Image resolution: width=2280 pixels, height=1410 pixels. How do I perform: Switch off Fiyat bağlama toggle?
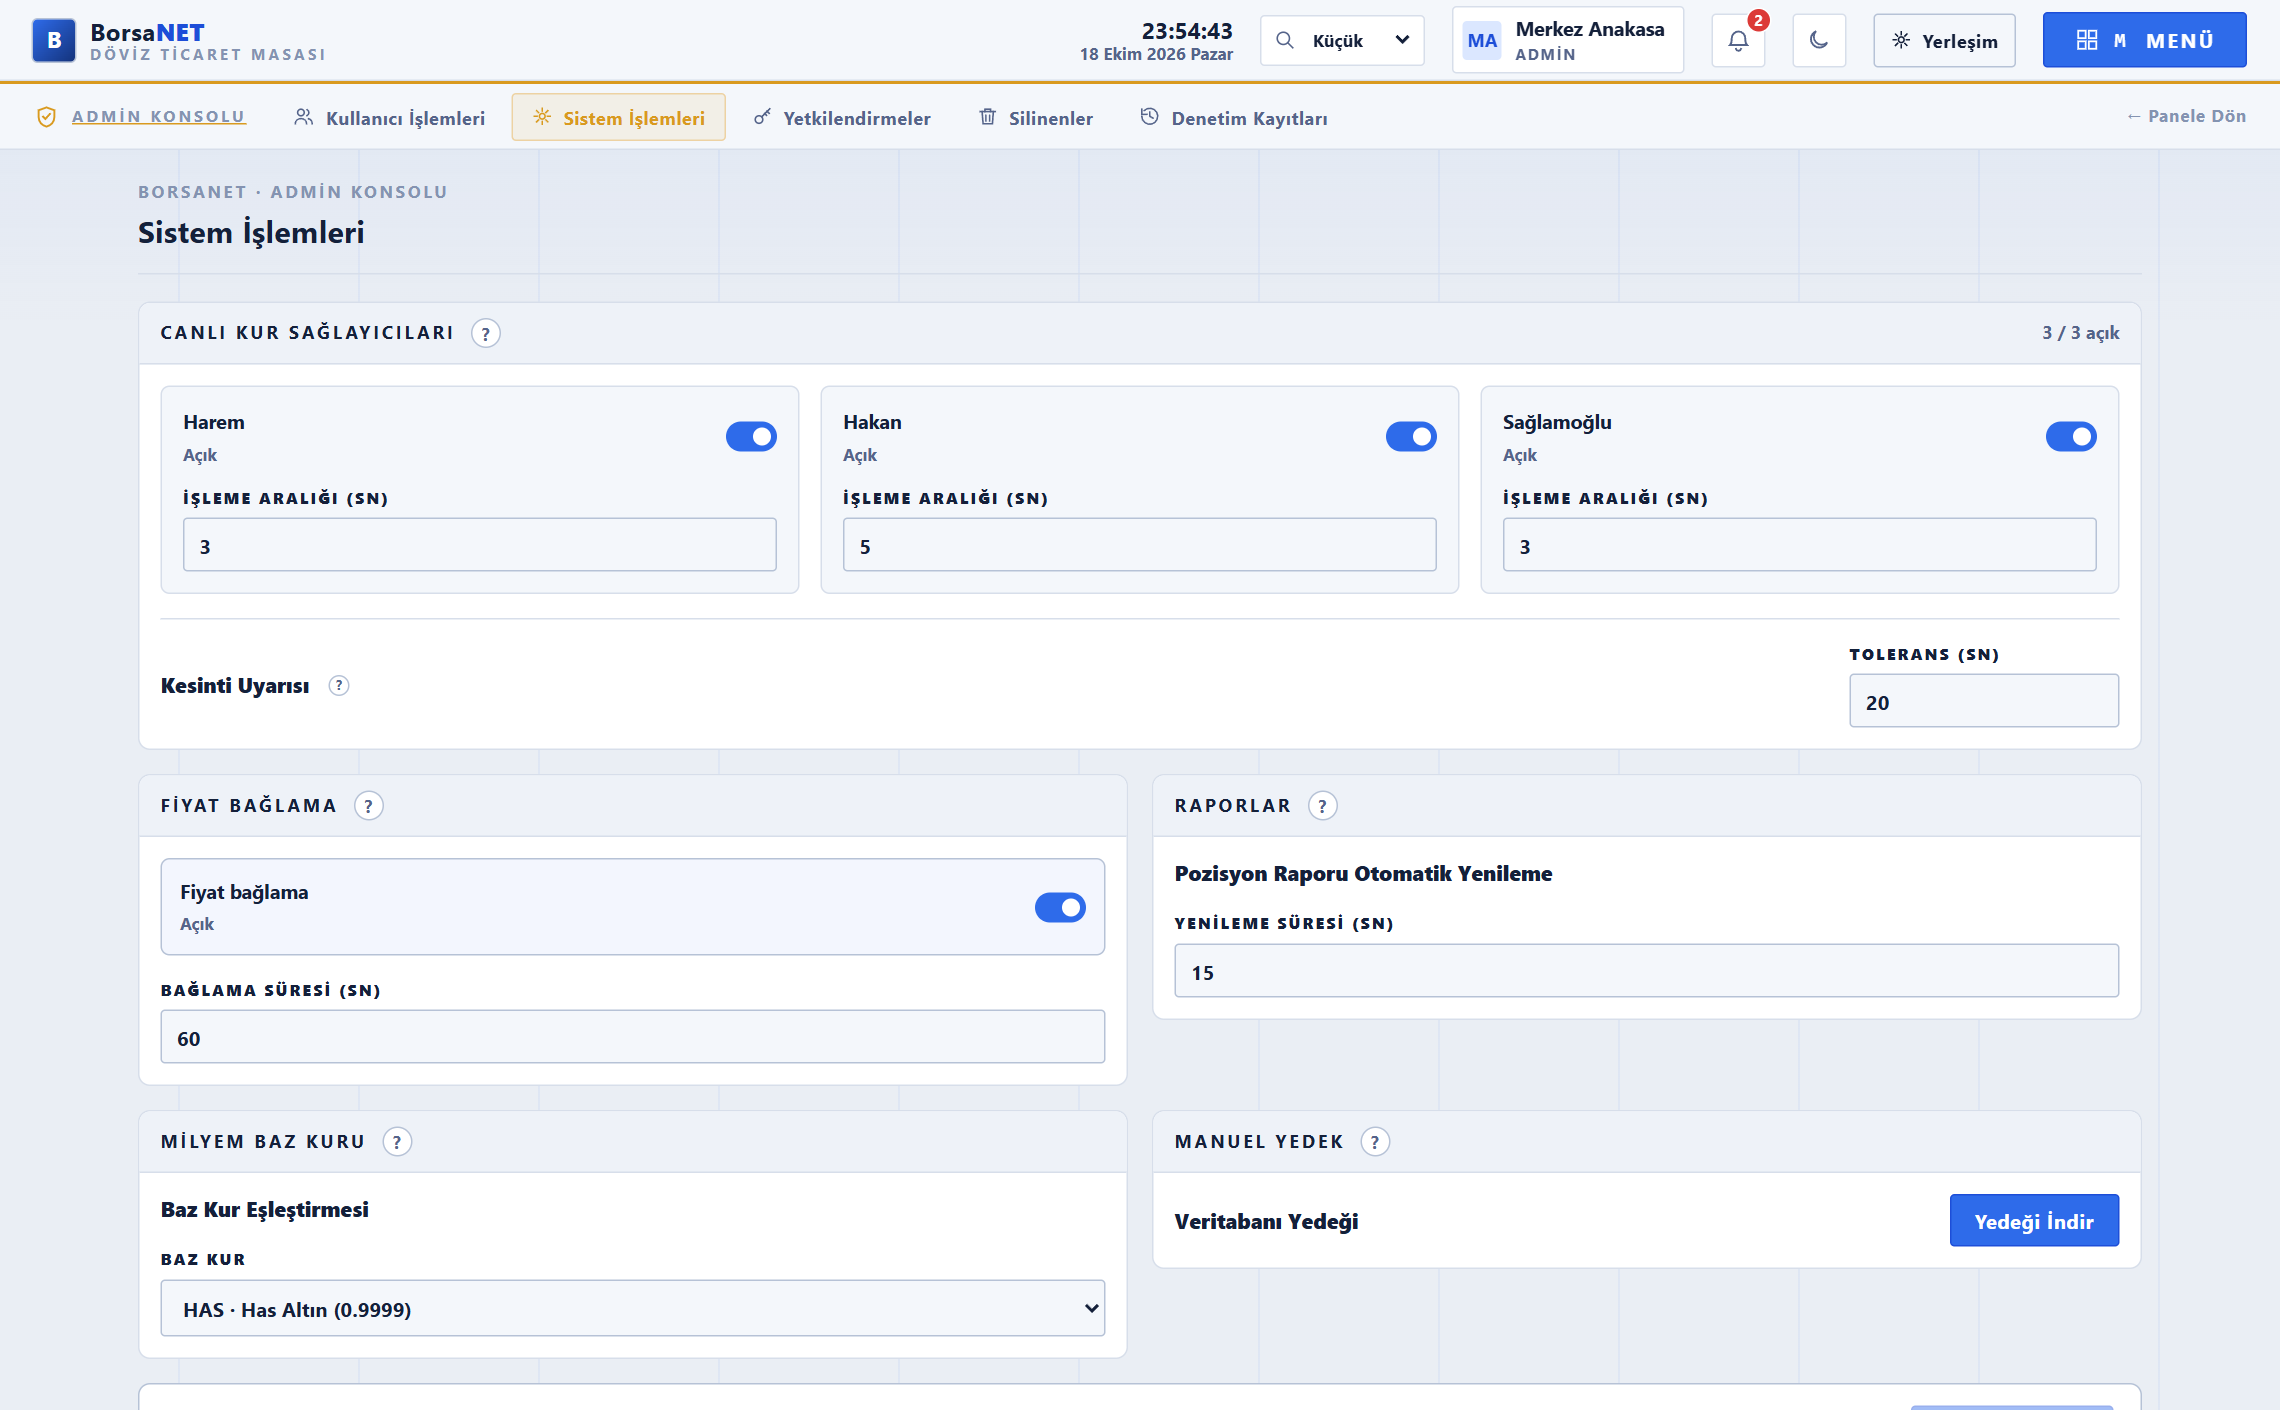(1060, 908)
